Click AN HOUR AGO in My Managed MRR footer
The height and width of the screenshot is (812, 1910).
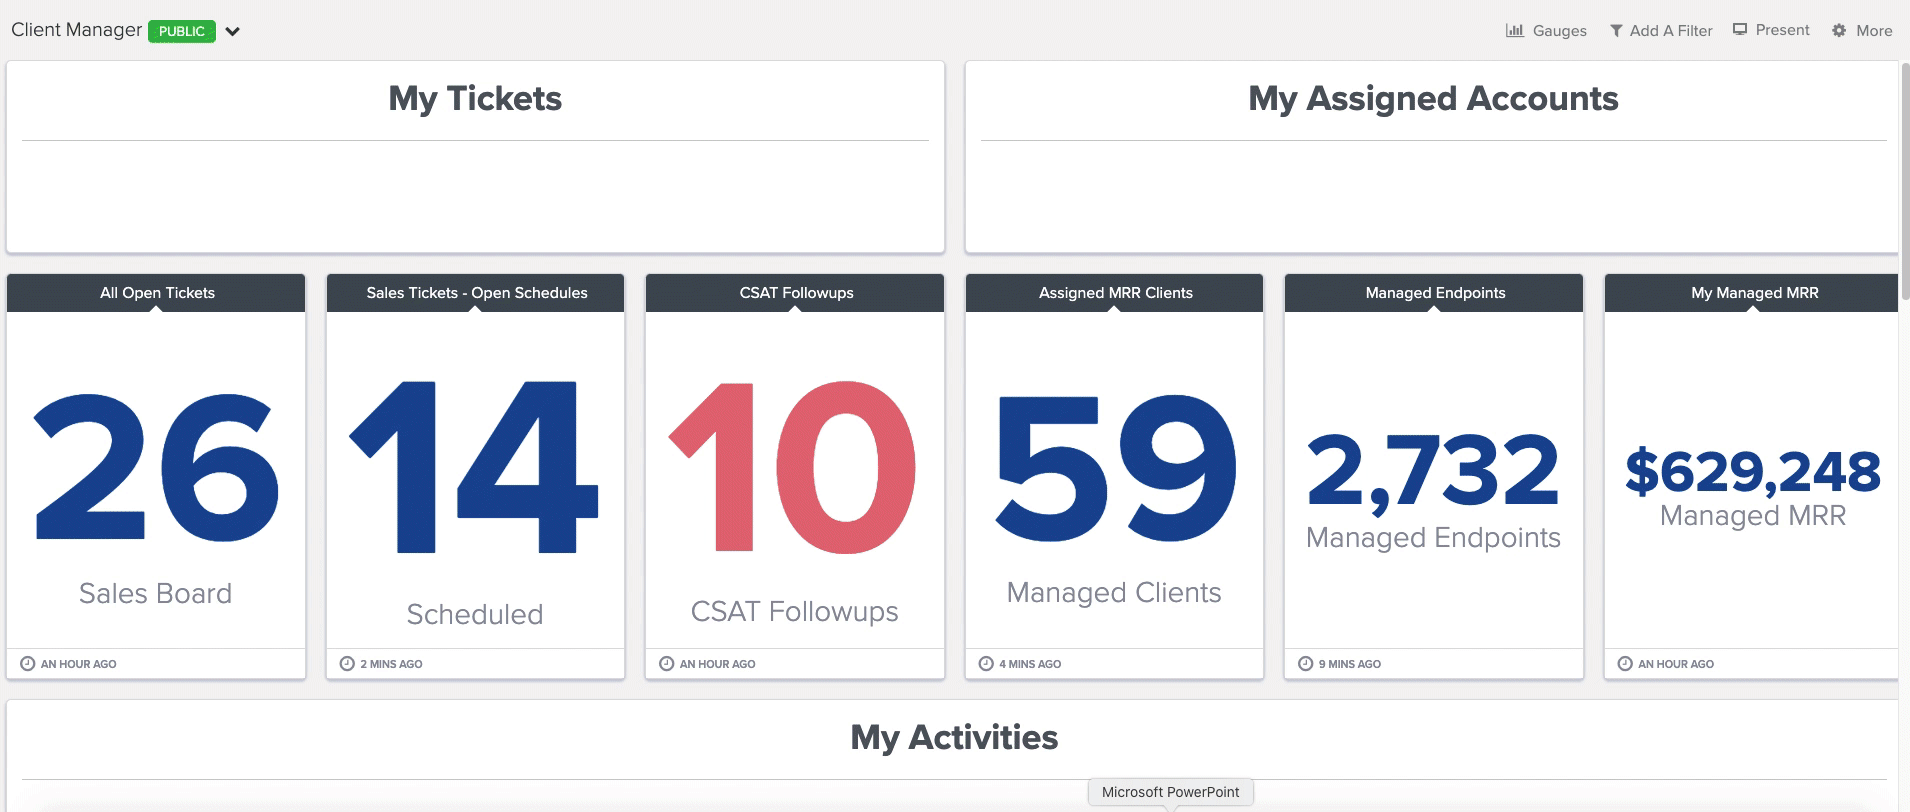tap(1676, 664)
